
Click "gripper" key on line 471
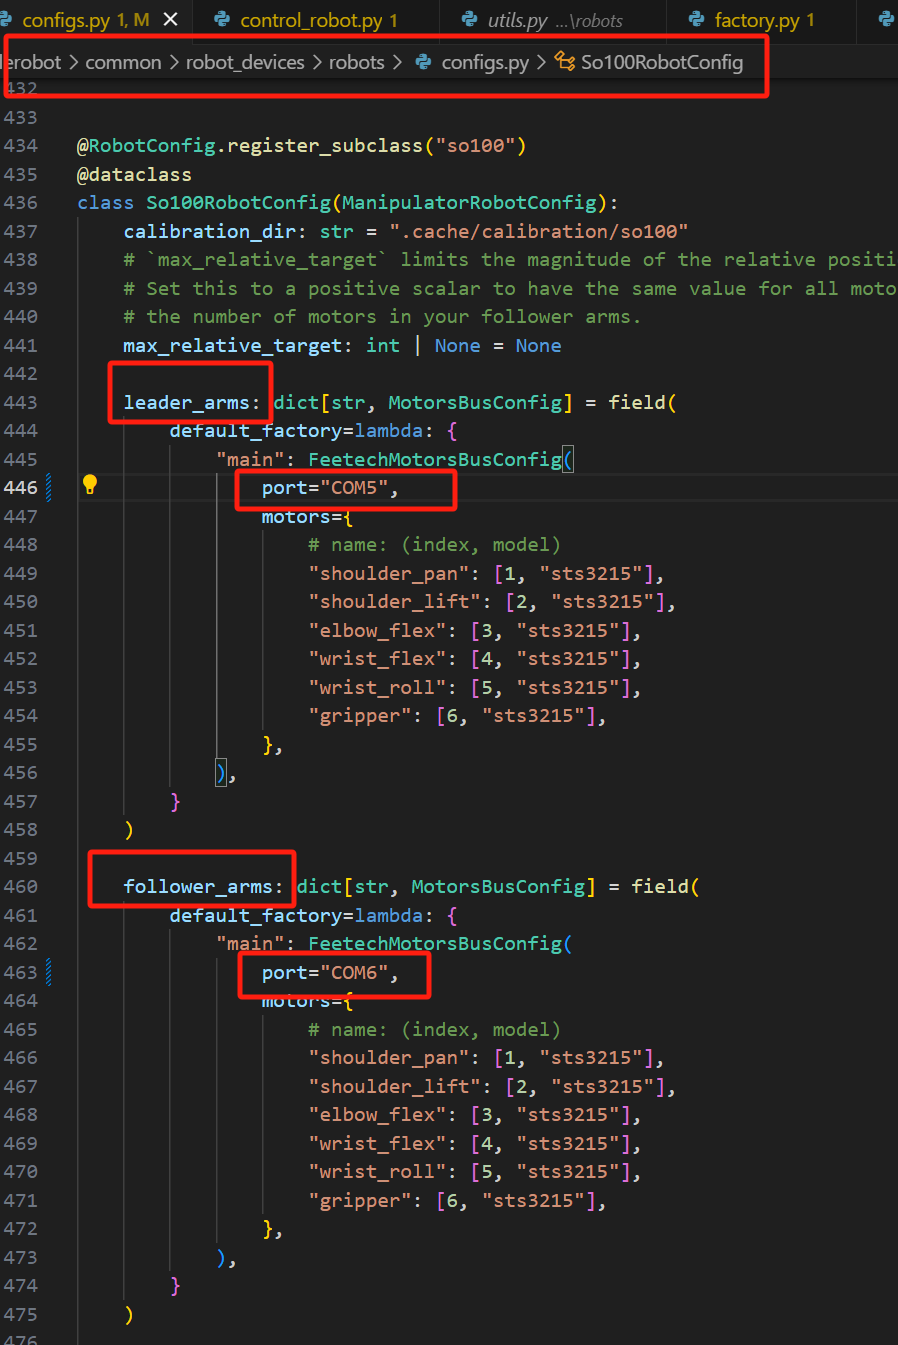point(360,1200)
